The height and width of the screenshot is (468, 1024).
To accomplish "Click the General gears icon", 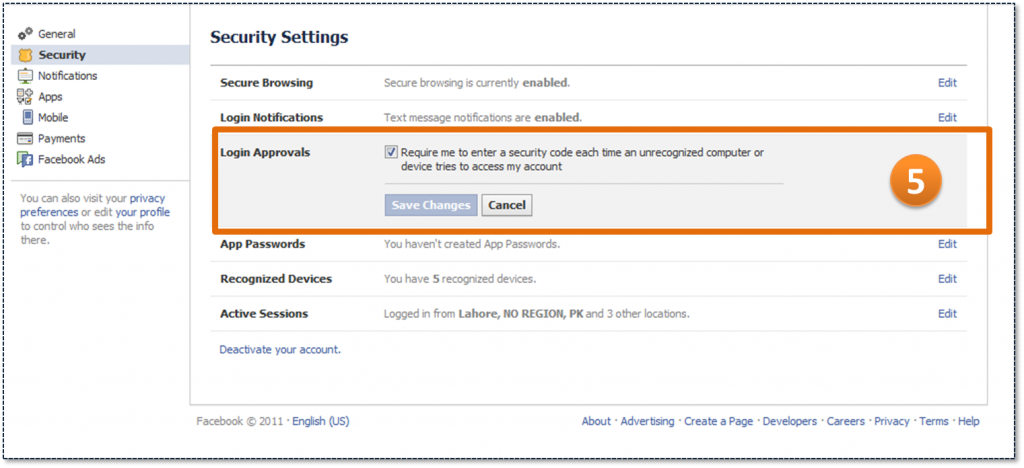I will click(25, 34).
